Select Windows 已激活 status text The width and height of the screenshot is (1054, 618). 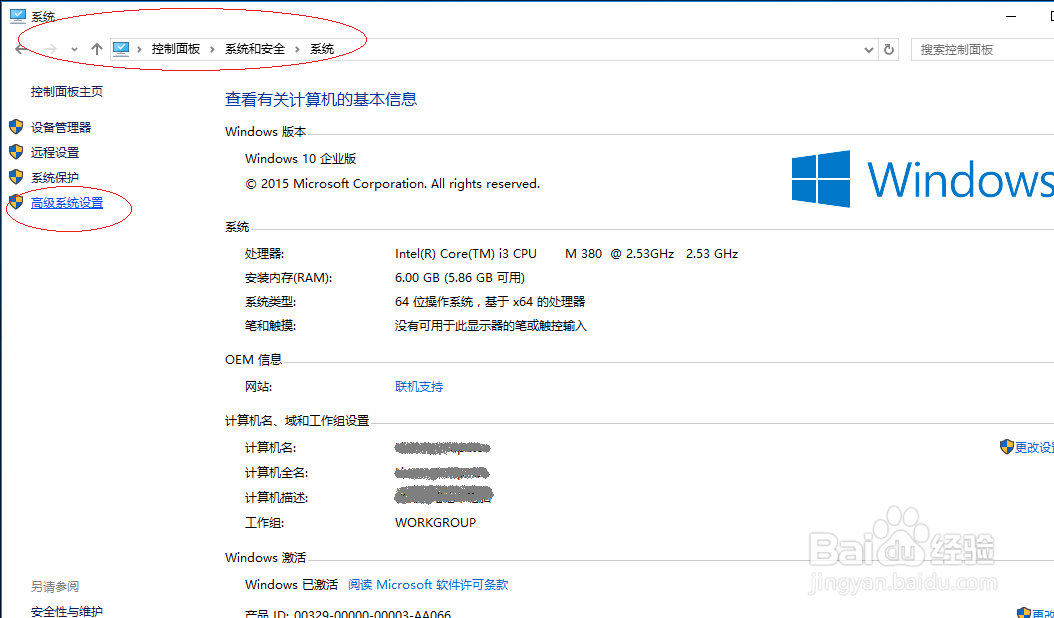(x=291, y=584)
